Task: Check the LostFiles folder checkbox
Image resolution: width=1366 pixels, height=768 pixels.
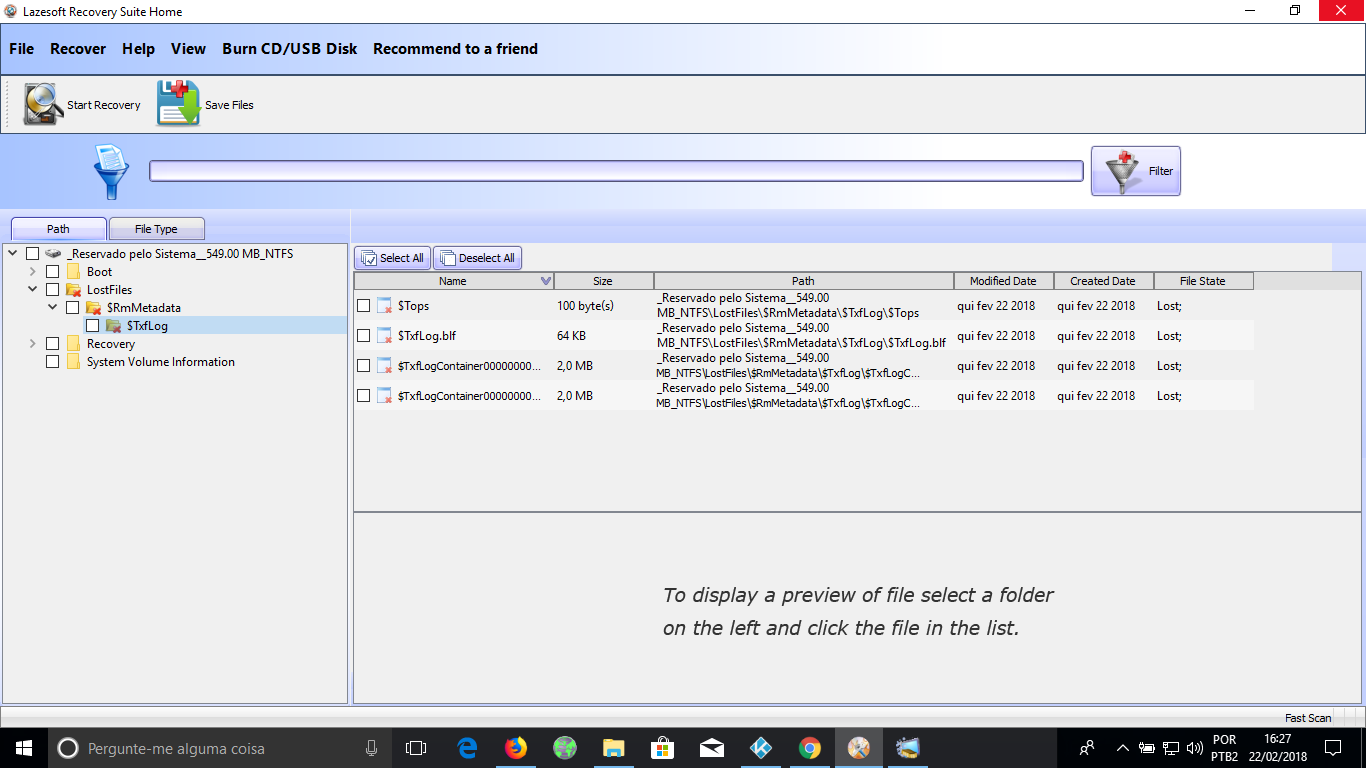Action: (53, 290)
